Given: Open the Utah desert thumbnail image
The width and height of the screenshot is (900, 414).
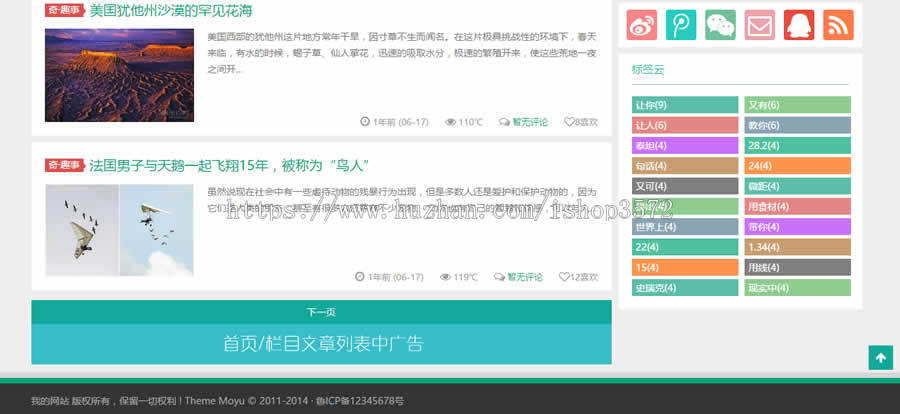Looking at the screenshot, I should click(119, 75).
